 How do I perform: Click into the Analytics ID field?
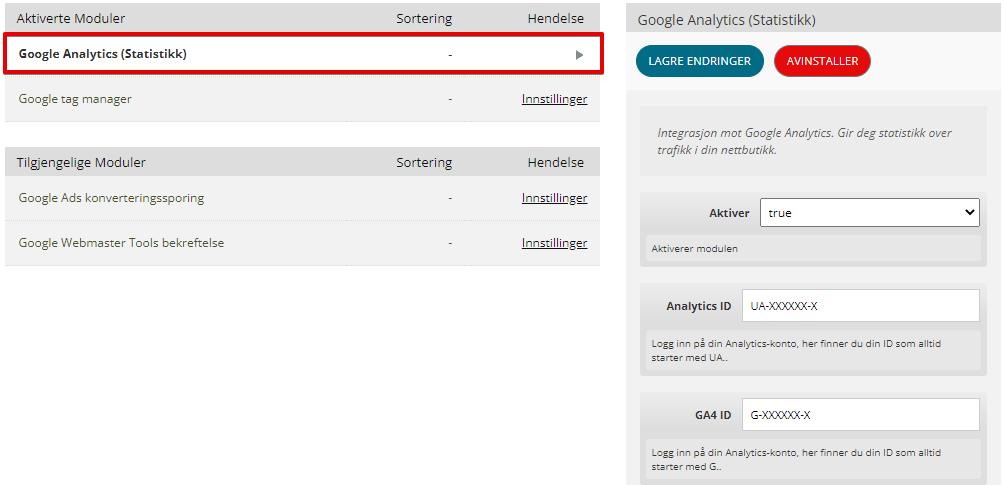pyautogui.click(x=860, y=306)
